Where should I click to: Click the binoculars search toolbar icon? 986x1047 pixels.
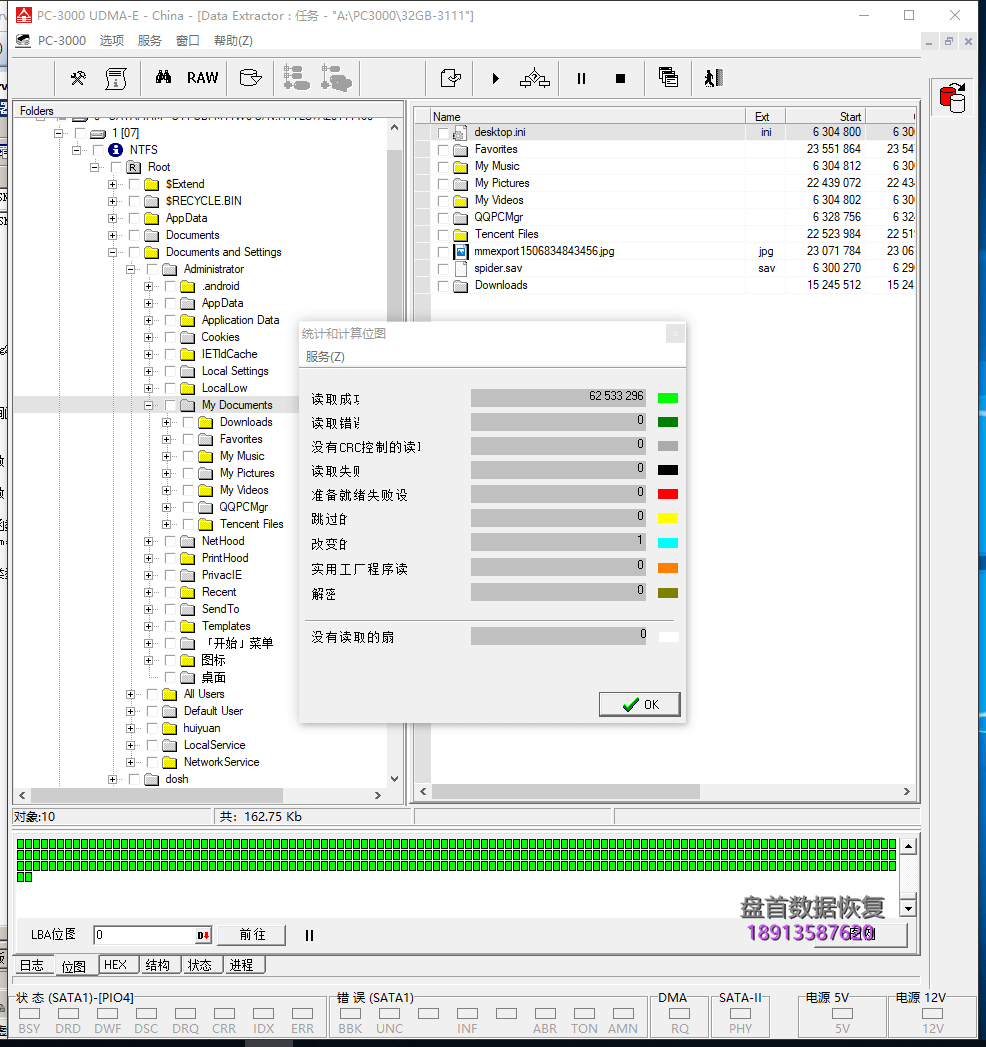(164, 77)
